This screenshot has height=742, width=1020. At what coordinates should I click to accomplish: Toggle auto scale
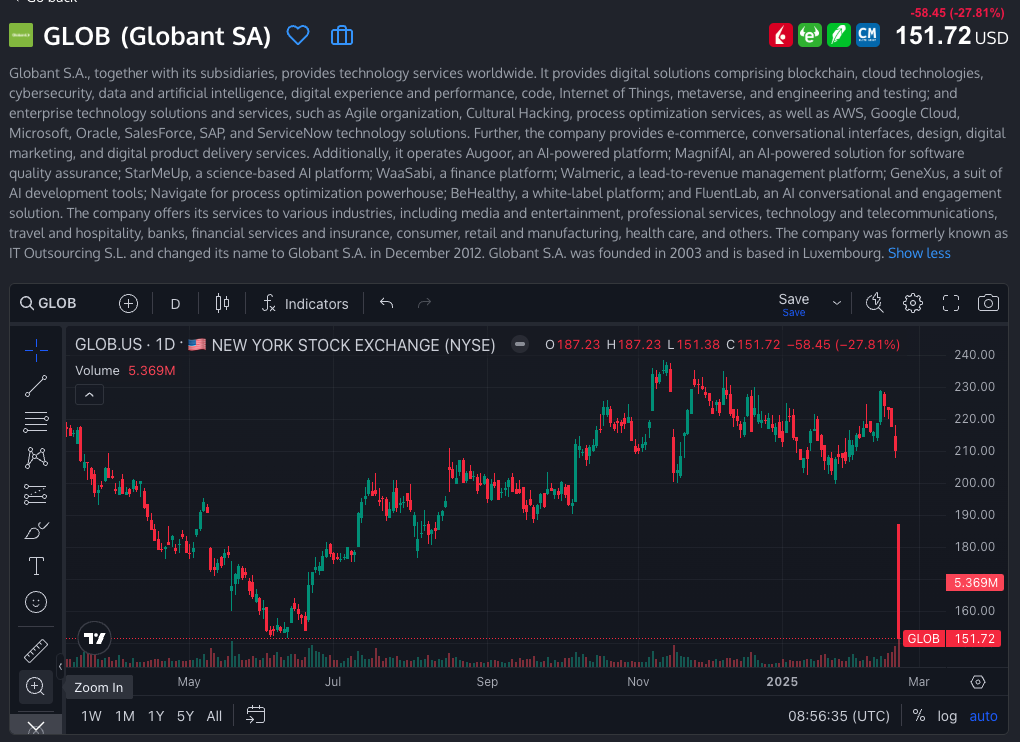coord(983,716)
